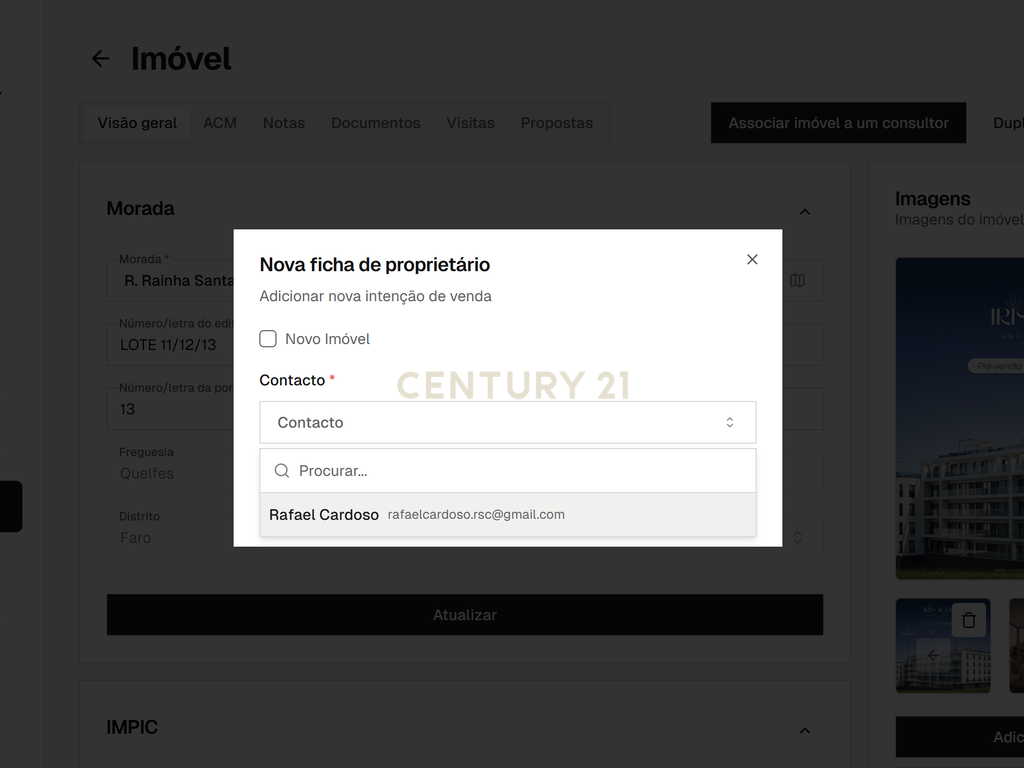Click the Distrito Faro field
Image resolution: width=1024 pixels, height=768 pixels.
tap(170, 537)
